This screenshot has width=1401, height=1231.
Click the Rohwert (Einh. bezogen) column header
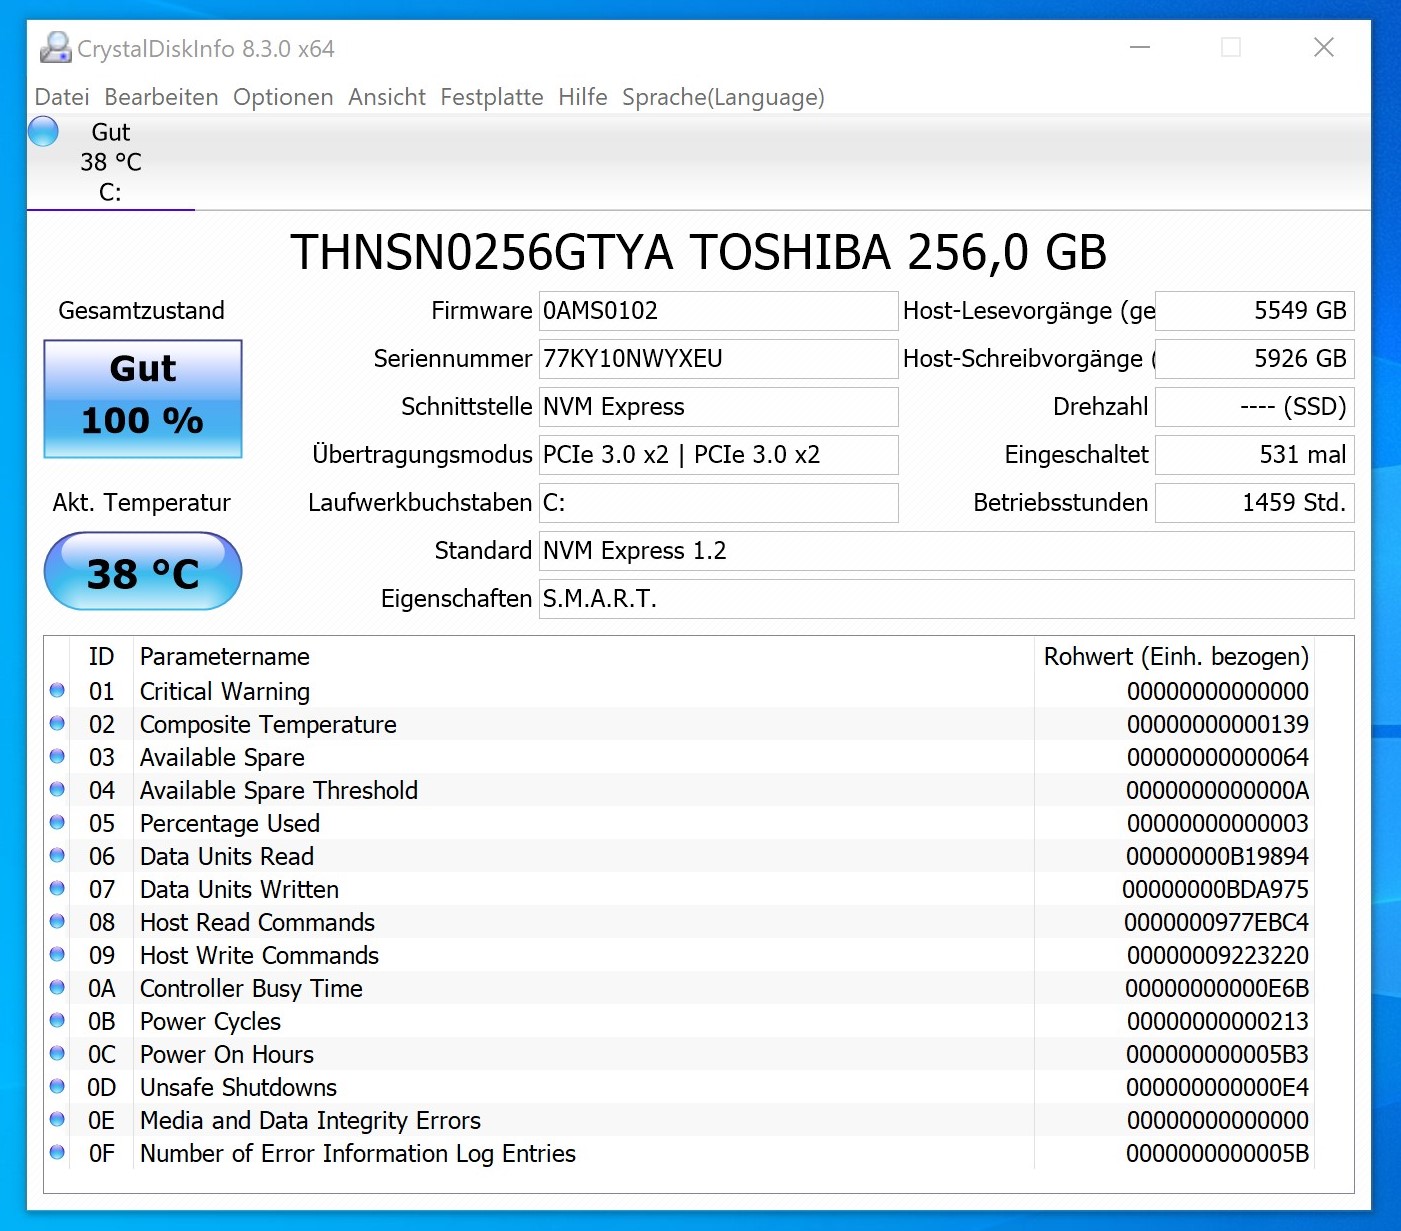pos(1176,657)
